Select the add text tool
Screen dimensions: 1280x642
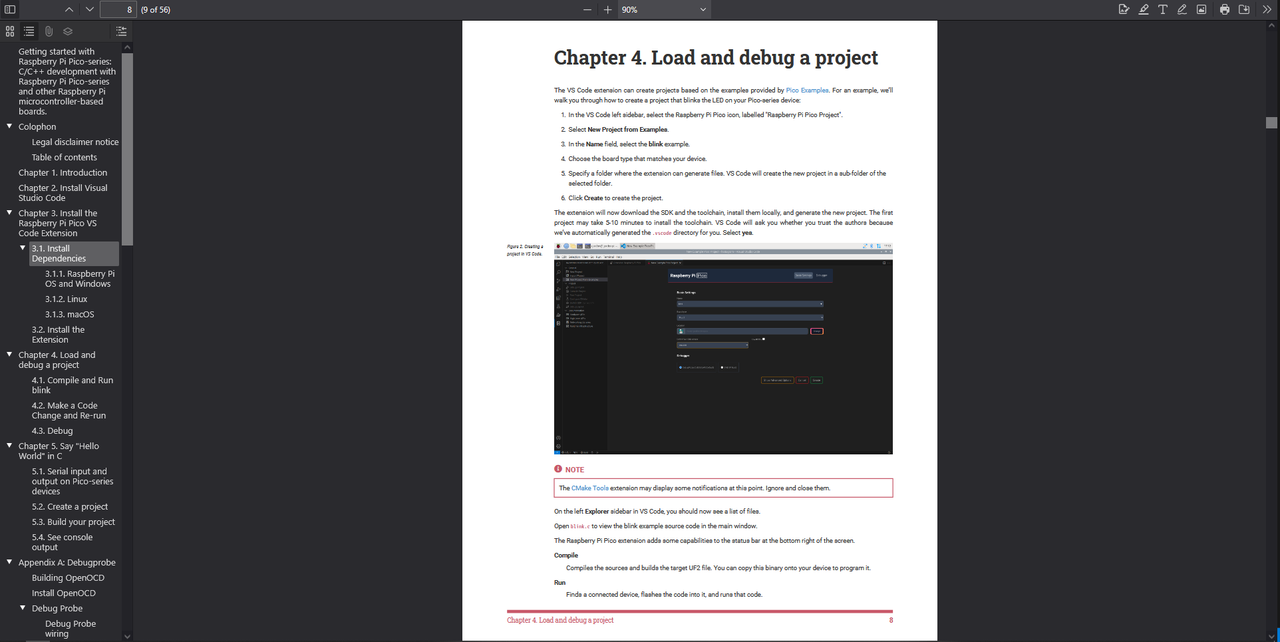pyautogui.click(x=1162, y=9)
